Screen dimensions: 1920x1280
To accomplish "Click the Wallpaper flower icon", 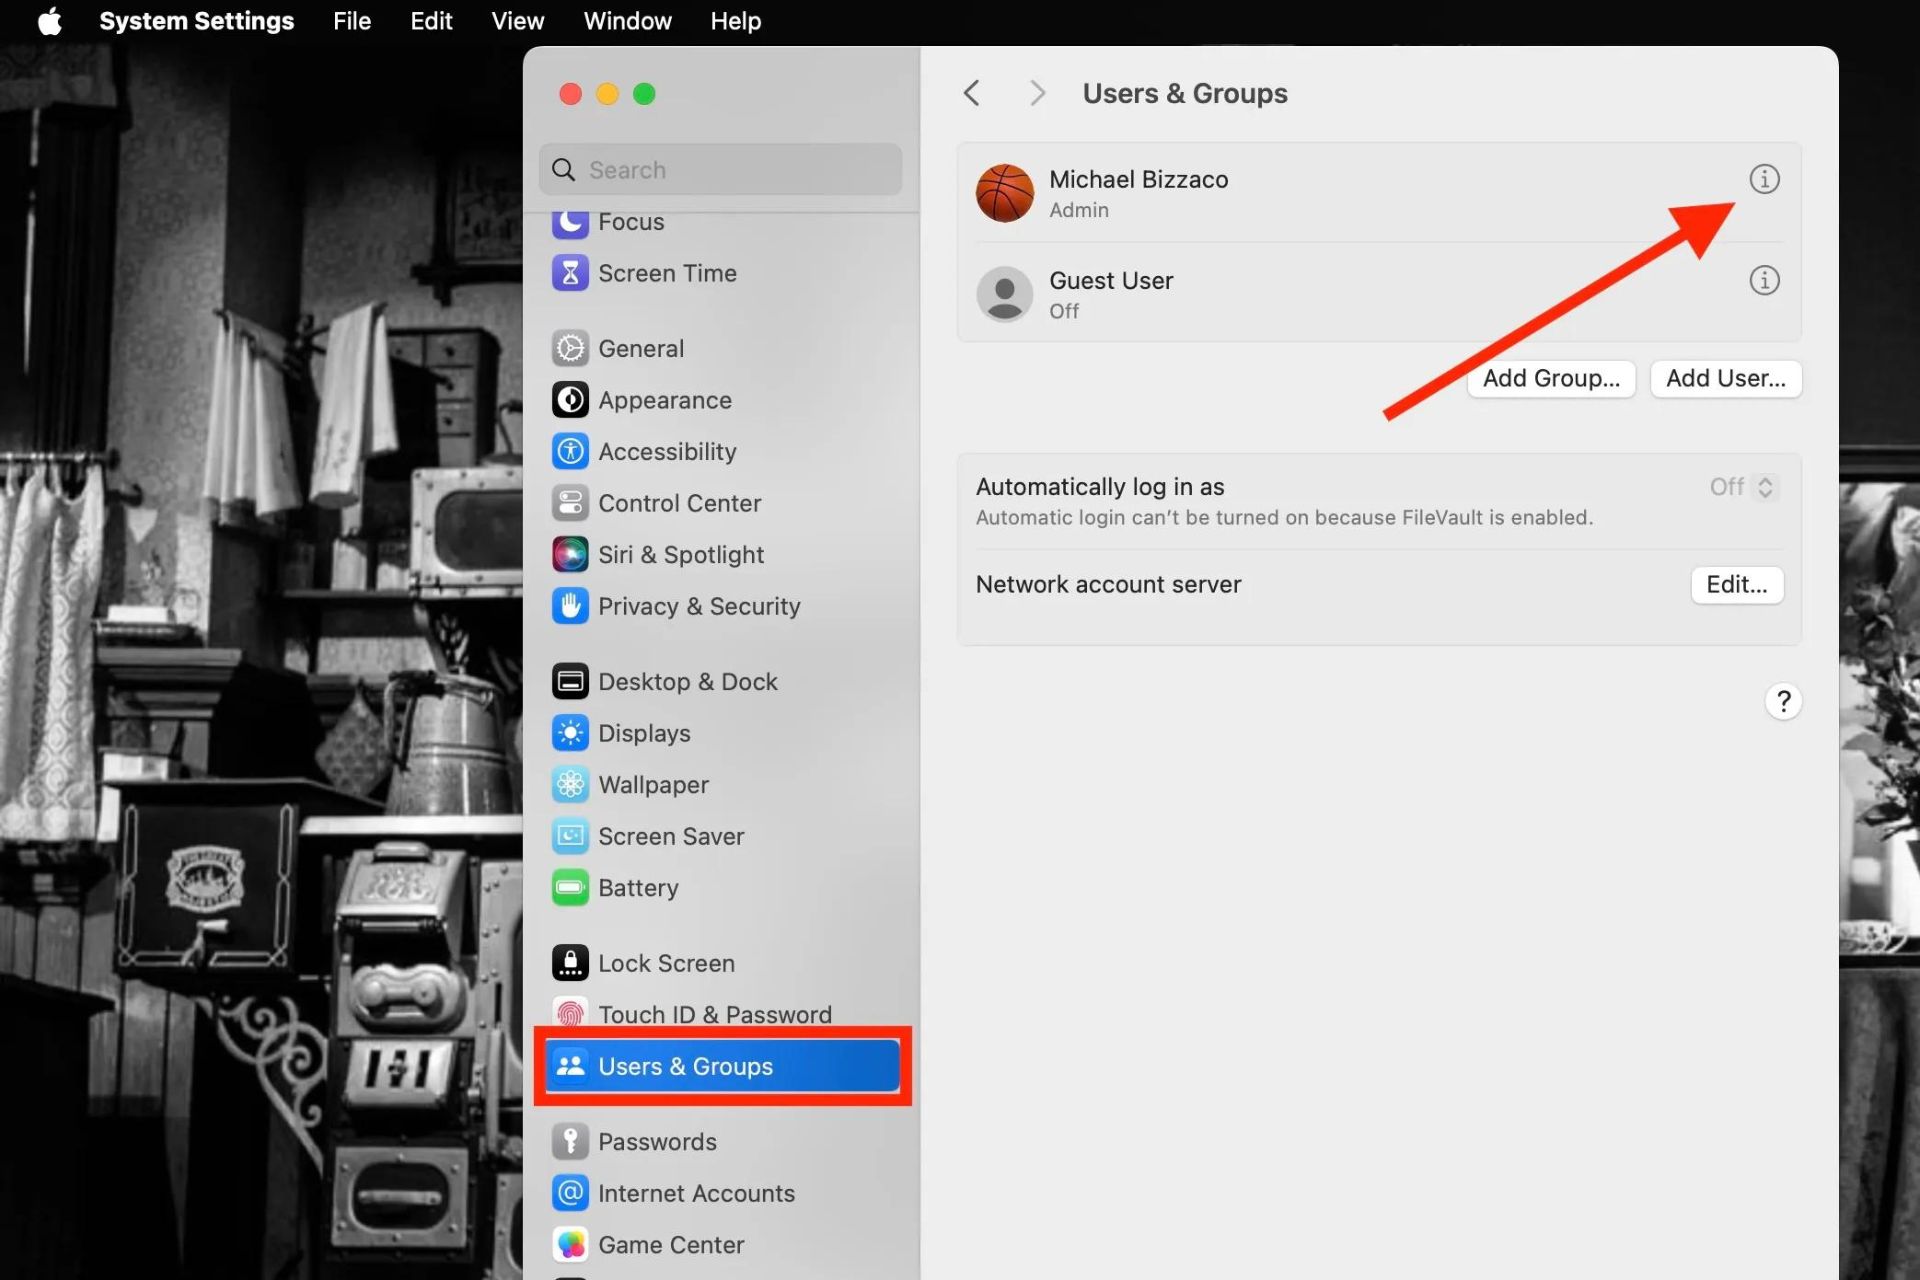I will point(570,784).
